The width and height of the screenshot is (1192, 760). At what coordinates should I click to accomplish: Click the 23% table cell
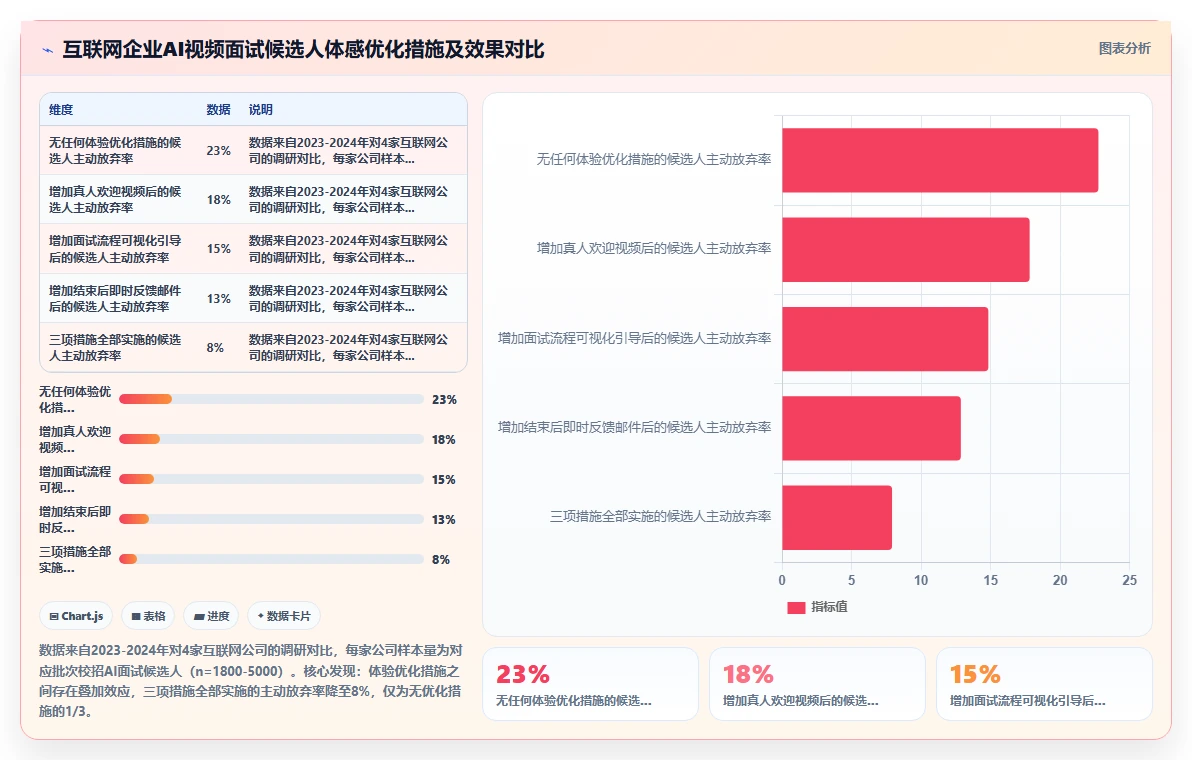pyautogui.click(x=218, y=150)
